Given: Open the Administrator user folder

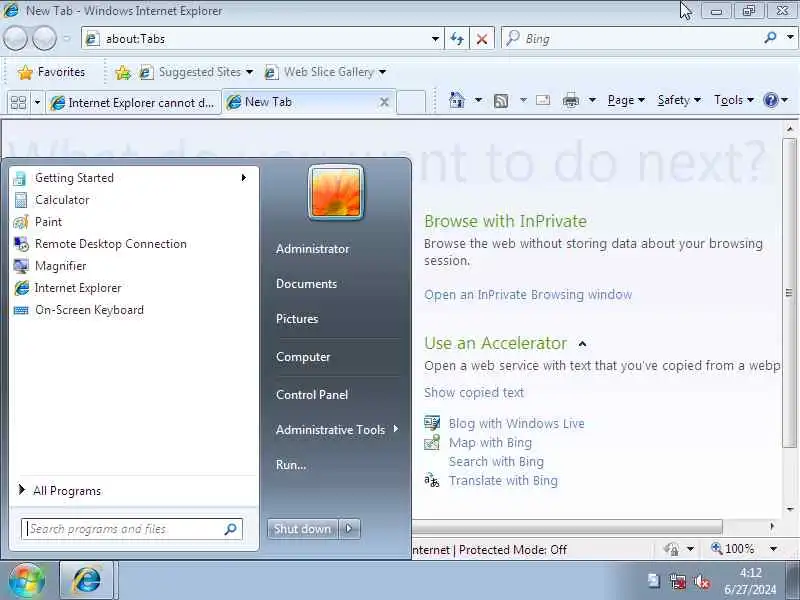Looking at the screenshot, I should (312, 249).
